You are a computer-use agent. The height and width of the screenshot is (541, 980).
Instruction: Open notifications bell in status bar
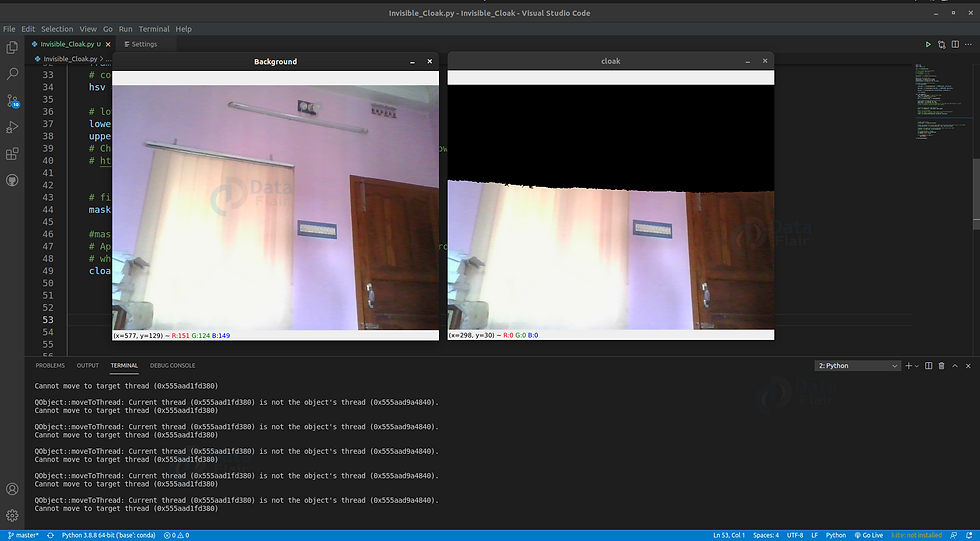pos(969,535)
